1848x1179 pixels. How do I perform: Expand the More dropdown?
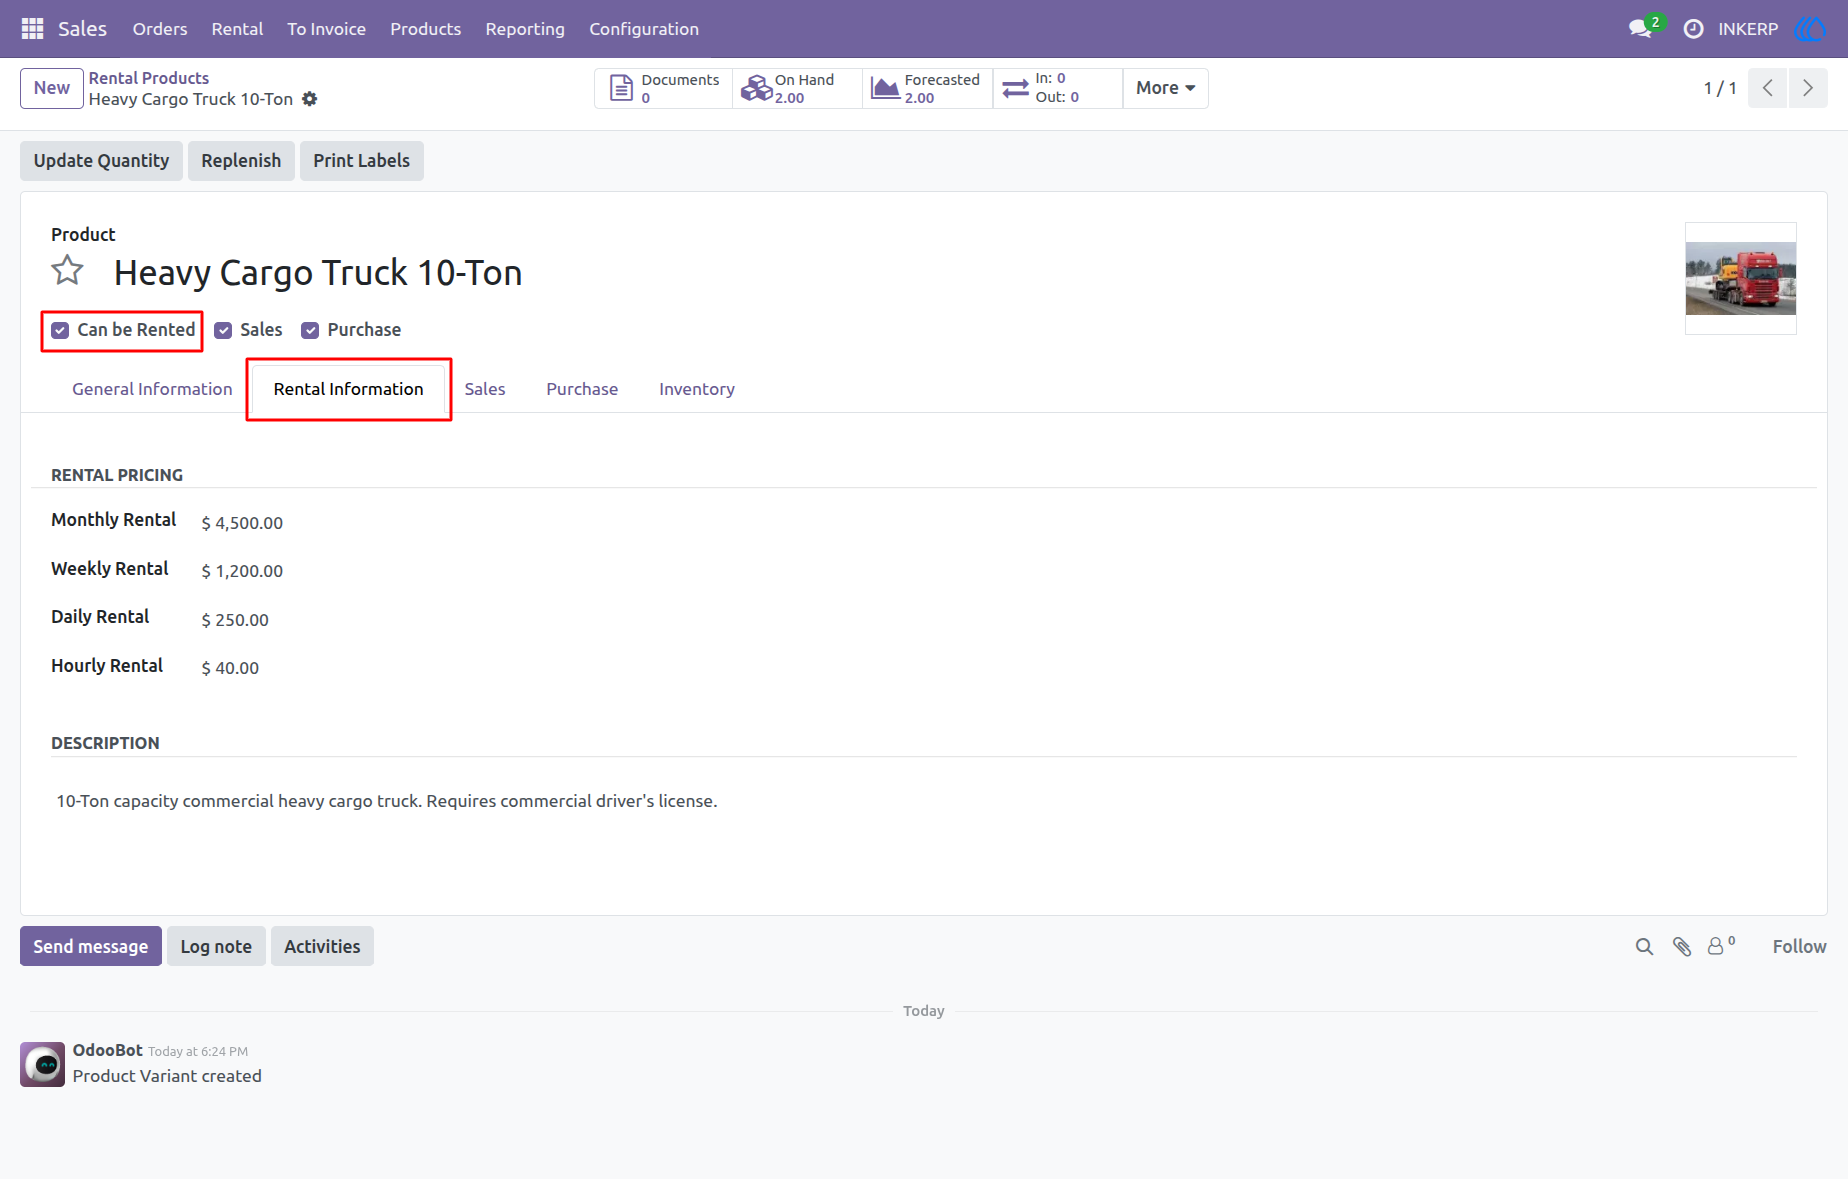click(1165, 88)
